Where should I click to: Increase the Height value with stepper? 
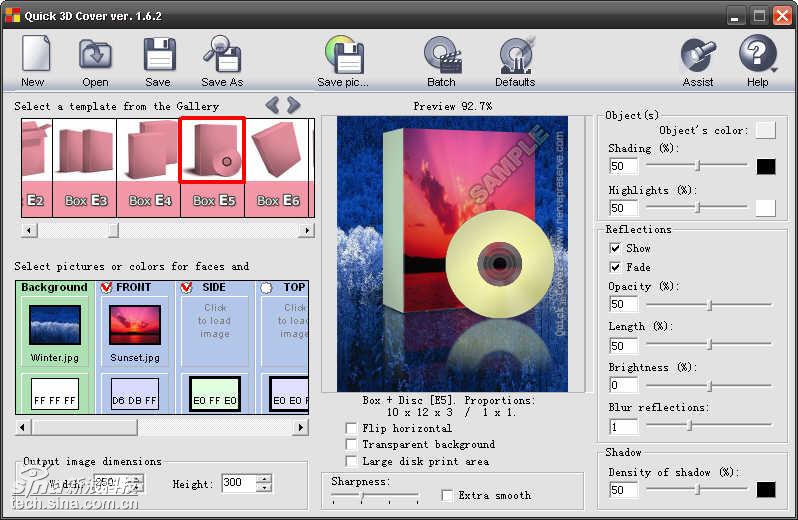point(264,479)
